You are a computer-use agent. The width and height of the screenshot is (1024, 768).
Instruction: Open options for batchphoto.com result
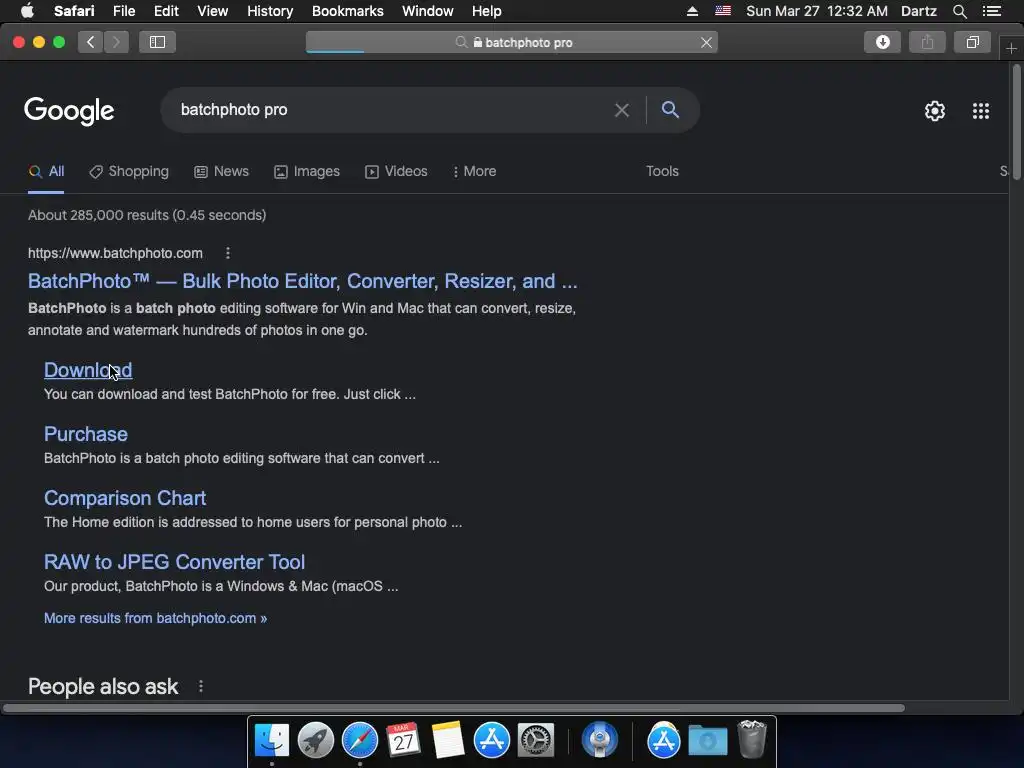point(227,253)
